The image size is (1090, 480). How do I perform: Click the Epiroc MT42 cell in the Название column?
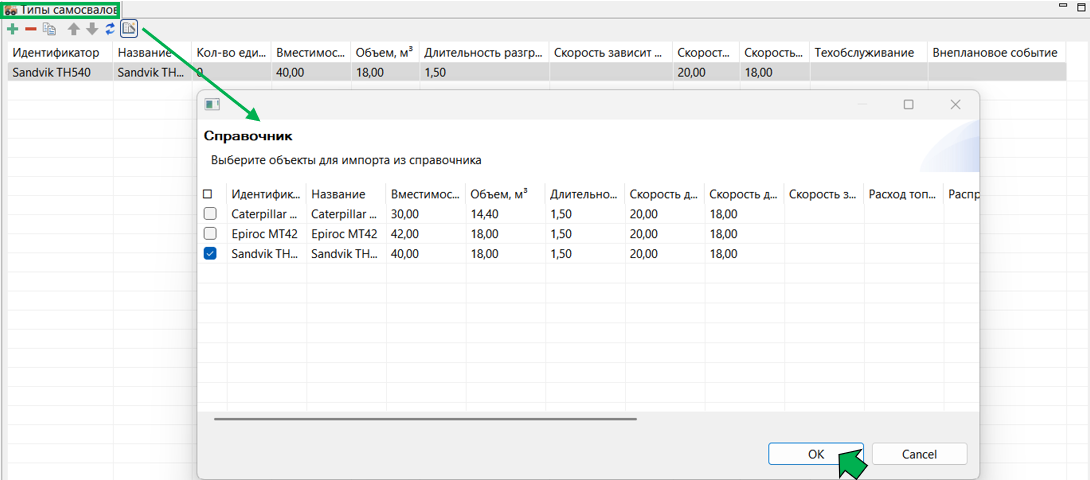346,234
